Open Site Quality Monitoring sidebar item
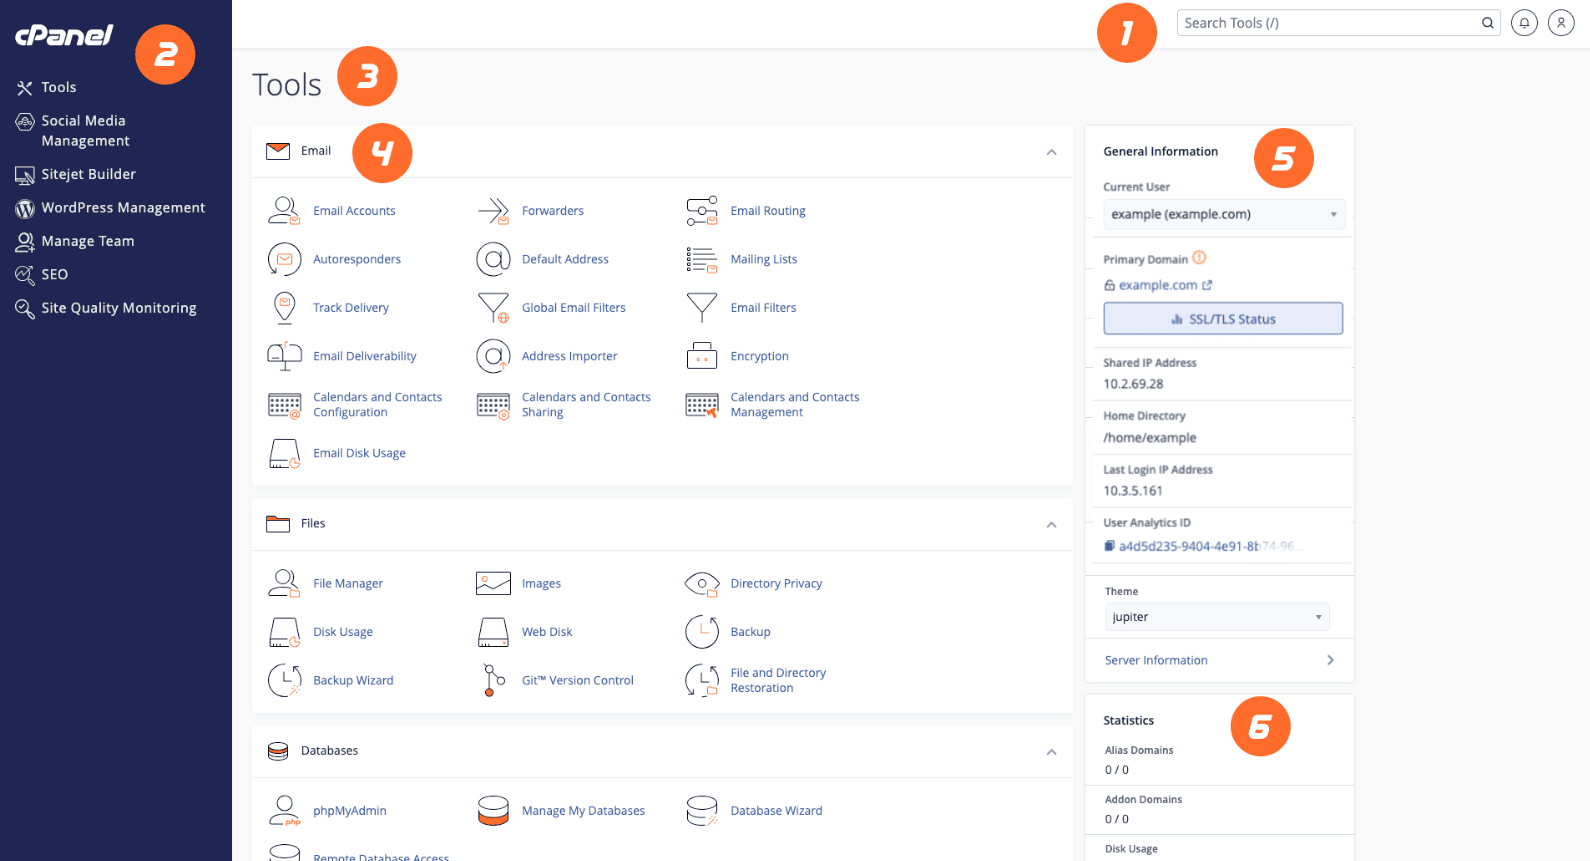The width and height of the screenshot is (1590, 861). 118,308
